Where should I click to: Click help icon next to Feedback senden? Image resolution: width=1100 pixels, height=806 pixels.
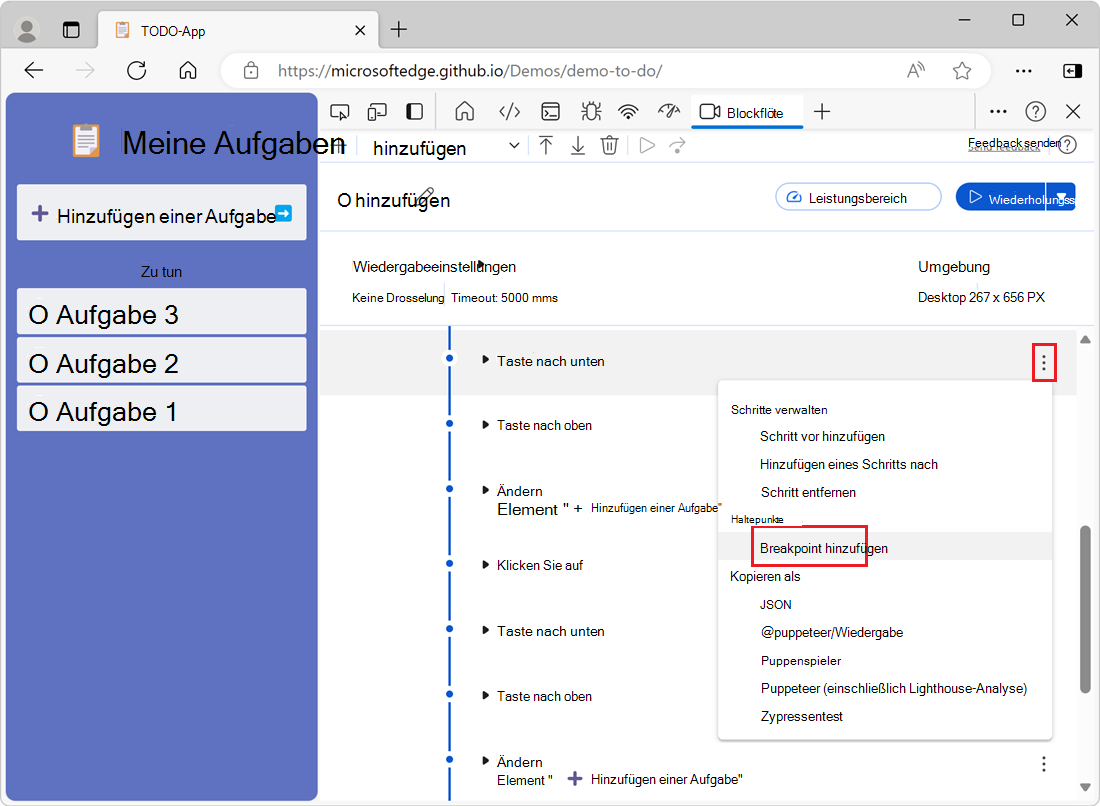tap(1067, 145)
